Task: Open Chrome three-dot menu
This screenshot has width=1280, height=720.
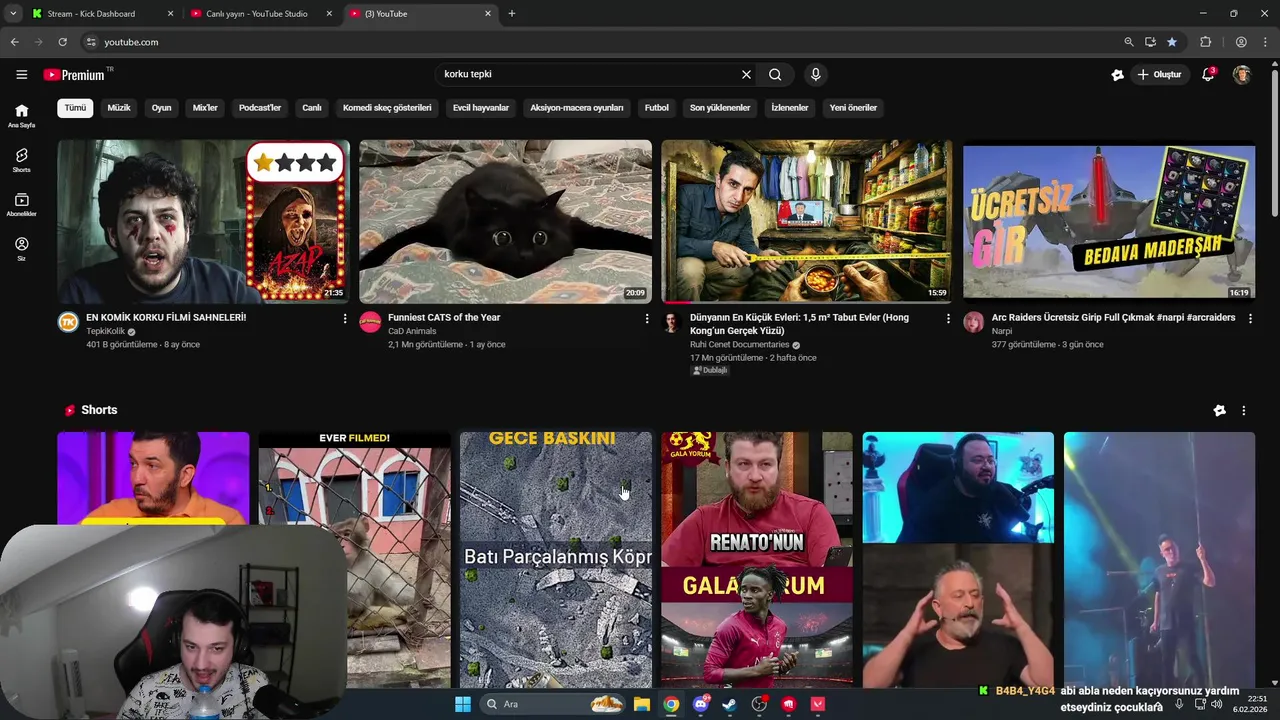Action: 1266,42
